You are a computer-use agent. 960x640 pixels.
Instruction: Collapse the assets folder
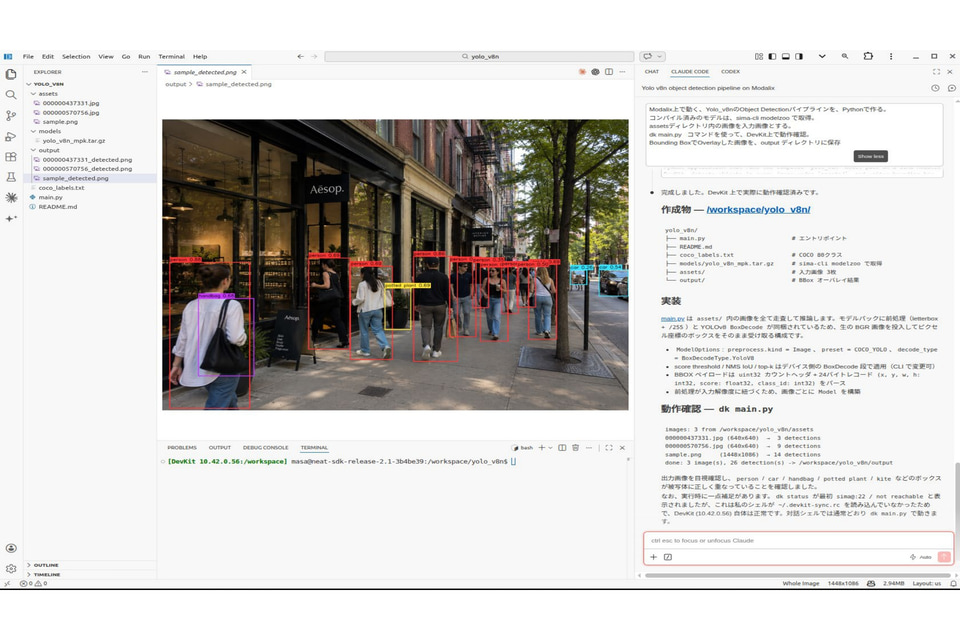(x=47, y=94)
